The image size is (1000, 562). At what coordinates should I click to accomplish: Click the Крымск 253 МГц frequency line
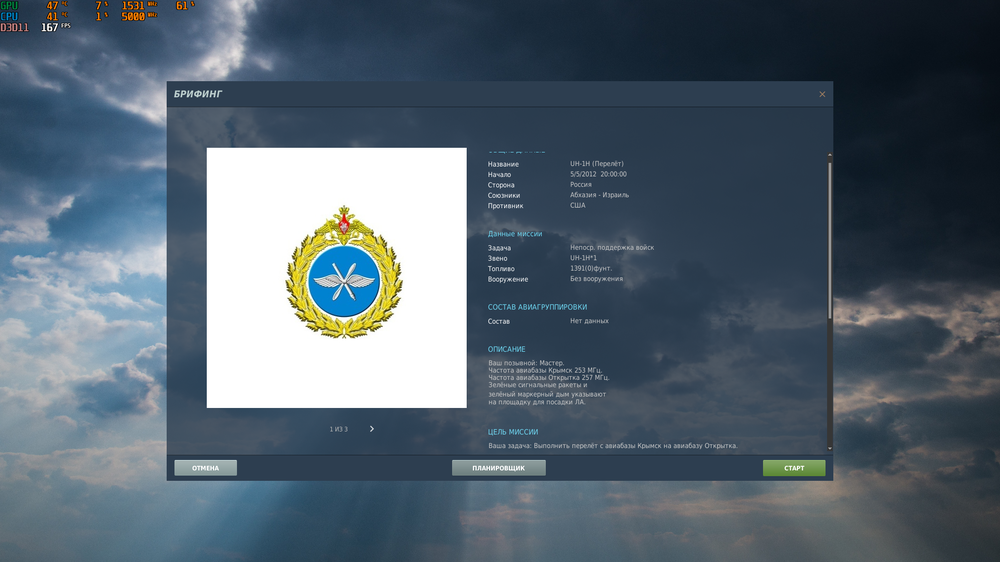click(545, 370)
